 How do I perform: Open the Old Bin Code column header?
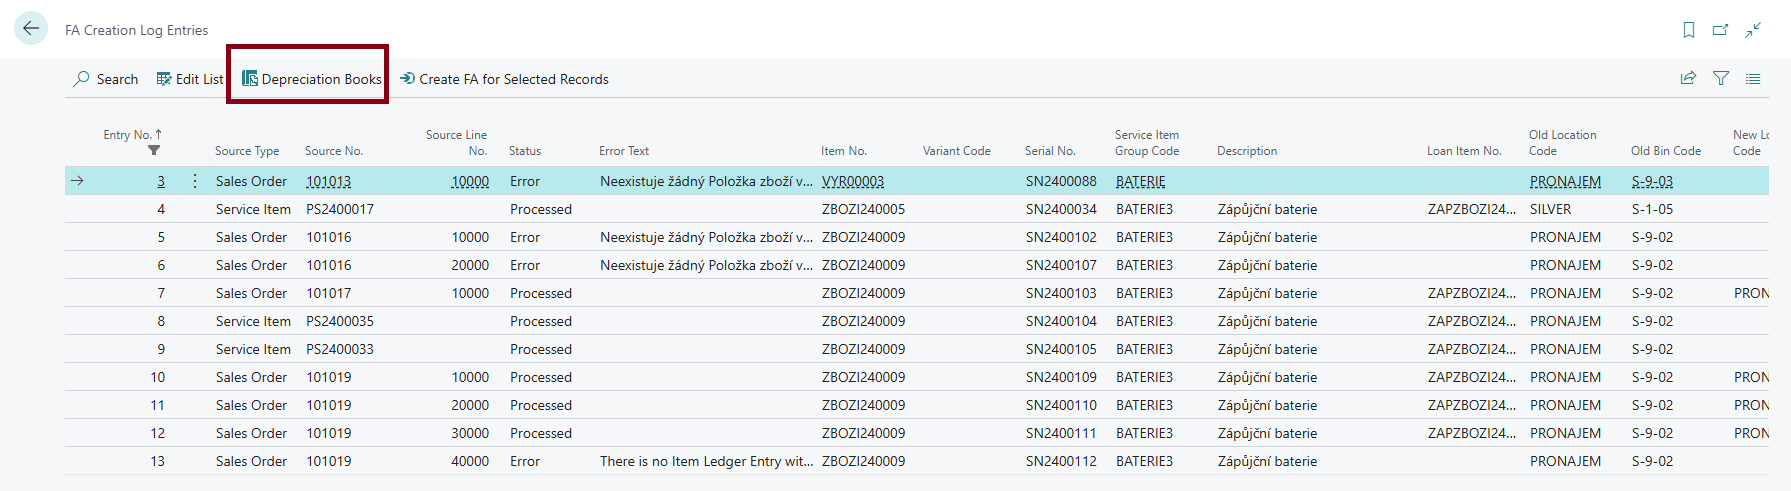coord(1666,151)
